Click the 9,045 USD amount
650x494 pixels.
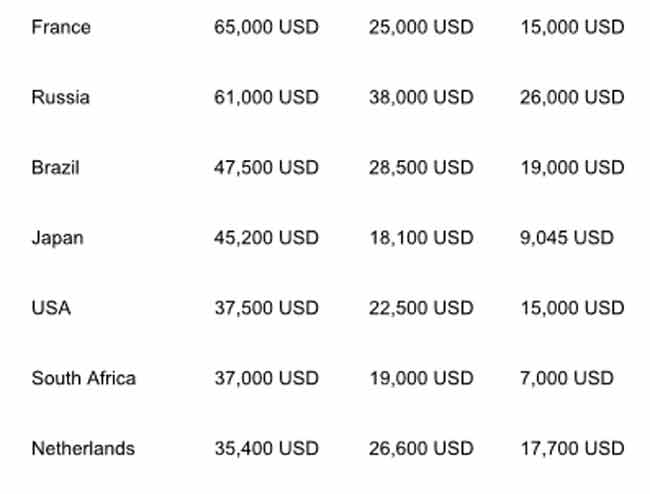[567, 238]
